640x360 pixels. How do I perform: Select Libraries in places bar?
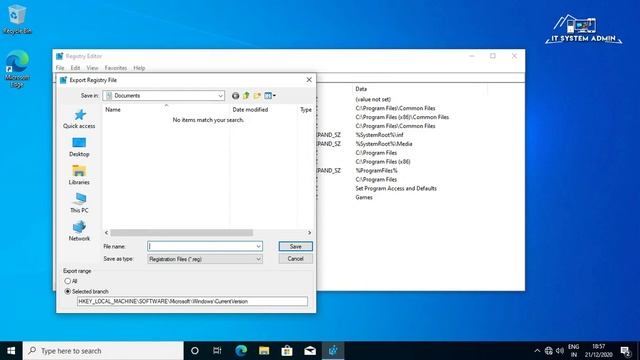[x=79, y=176]
